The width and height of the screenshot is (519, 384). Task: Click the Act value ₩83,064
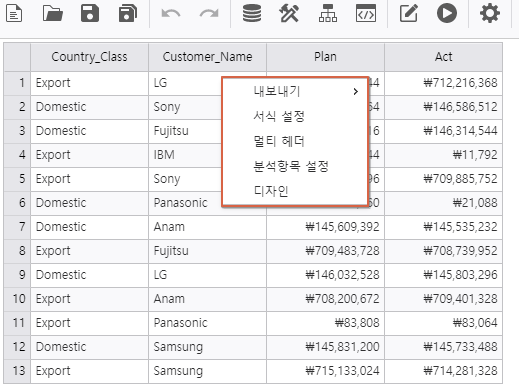click(x=443, y=323)
